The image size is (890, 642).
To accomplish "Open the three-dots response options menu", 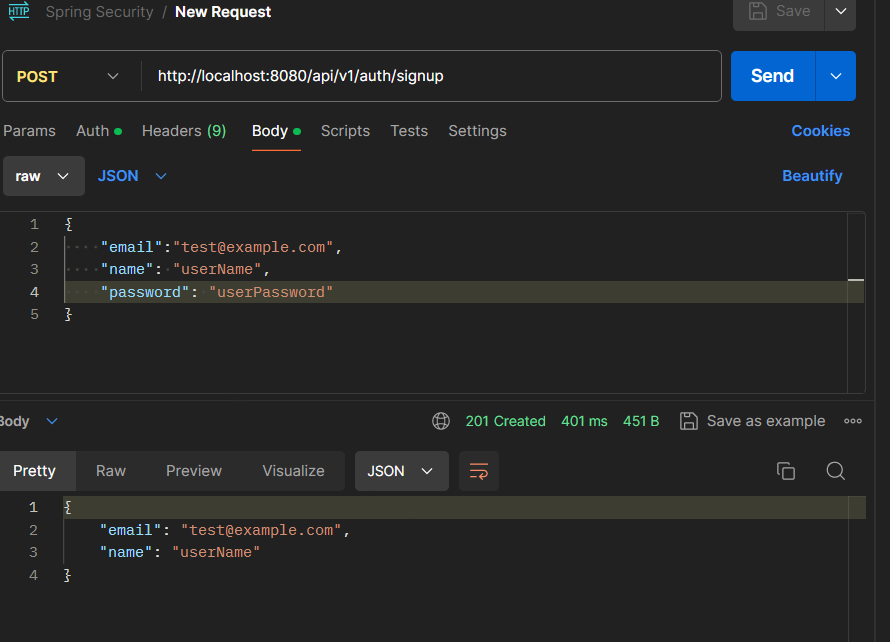I will coord(853,421).
